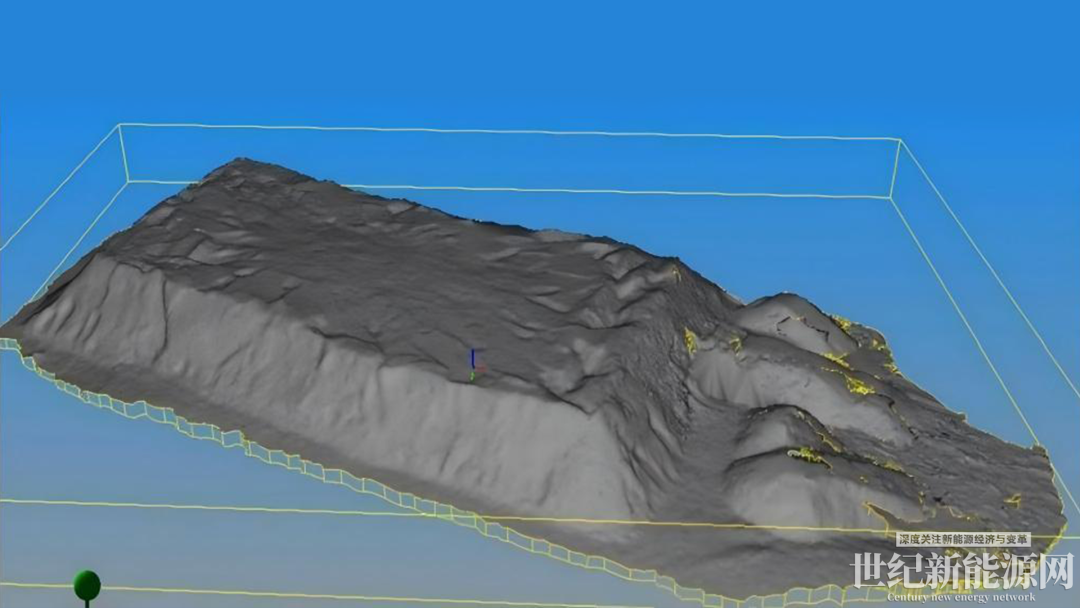The image size is (1080, 608).
Task: Select the green axis tip of the gizmo
Action: (x=471, y=377)
